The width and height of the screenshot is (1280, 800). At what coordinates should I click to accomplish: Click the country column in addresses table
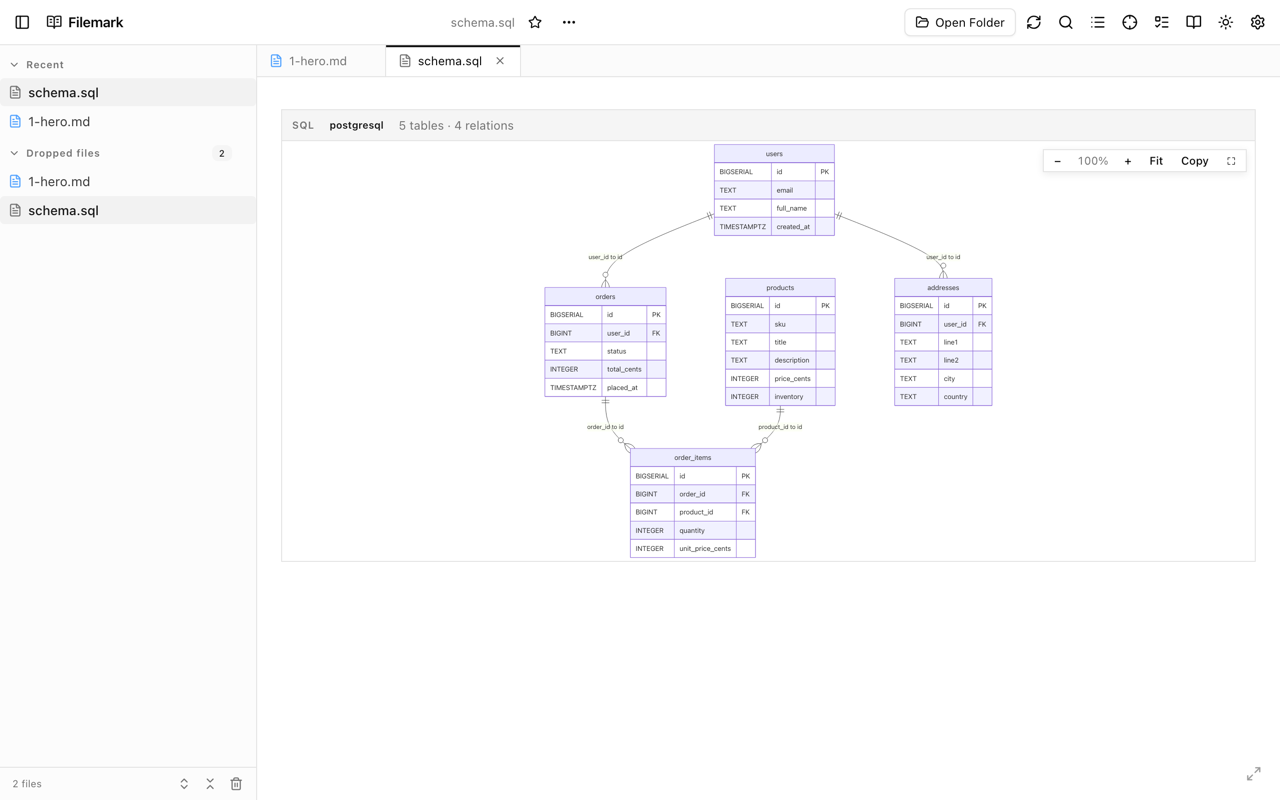[x=955, y=397]
